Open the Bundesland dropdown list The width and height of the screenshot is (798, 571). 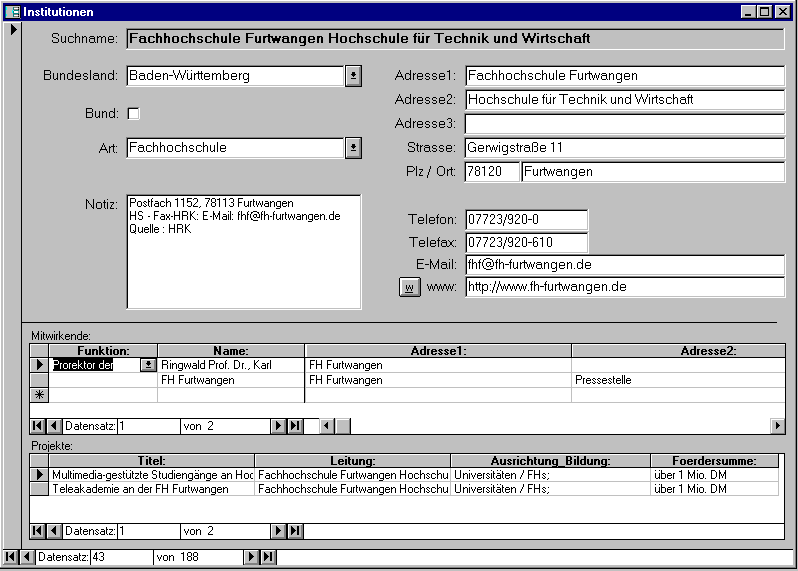353,76
